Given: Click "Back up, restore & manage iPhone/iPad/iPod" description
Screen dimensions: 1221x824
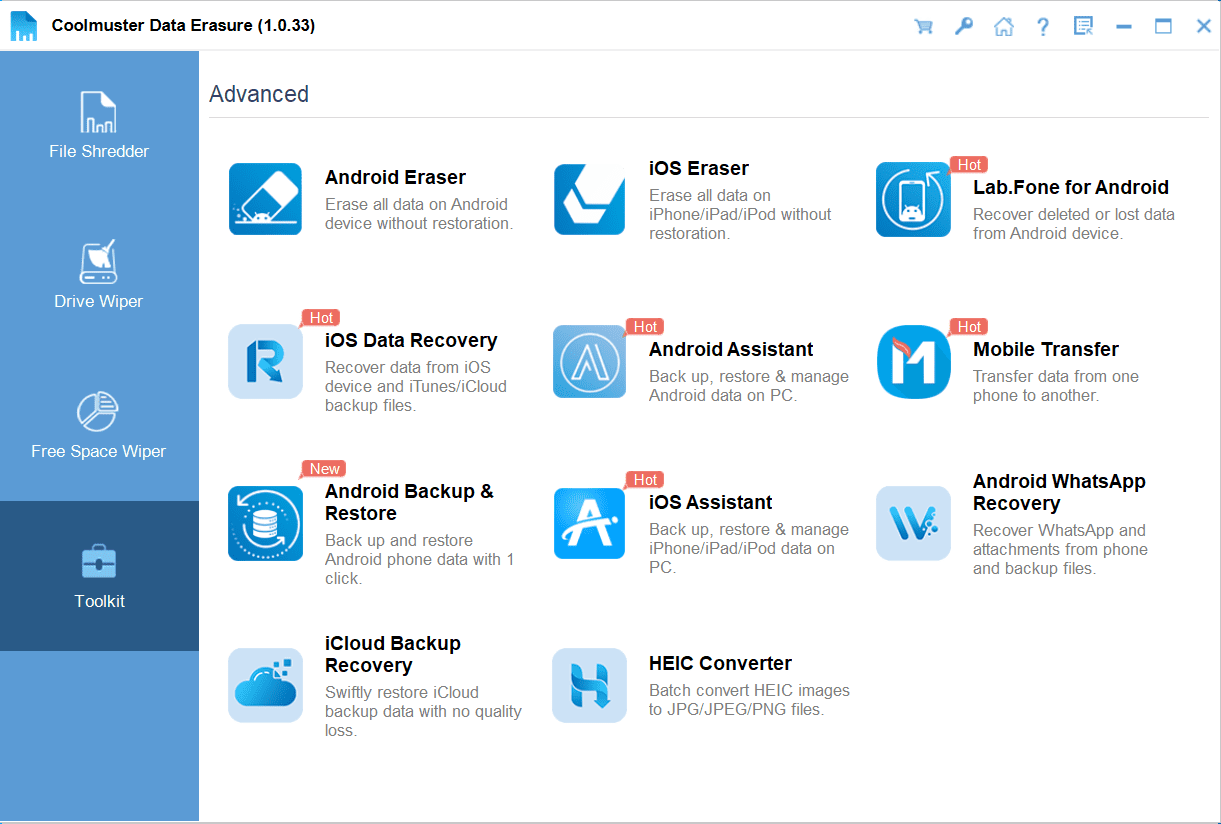Looking at the screenshot, I should pyautogui.click(x=749, y=548).
